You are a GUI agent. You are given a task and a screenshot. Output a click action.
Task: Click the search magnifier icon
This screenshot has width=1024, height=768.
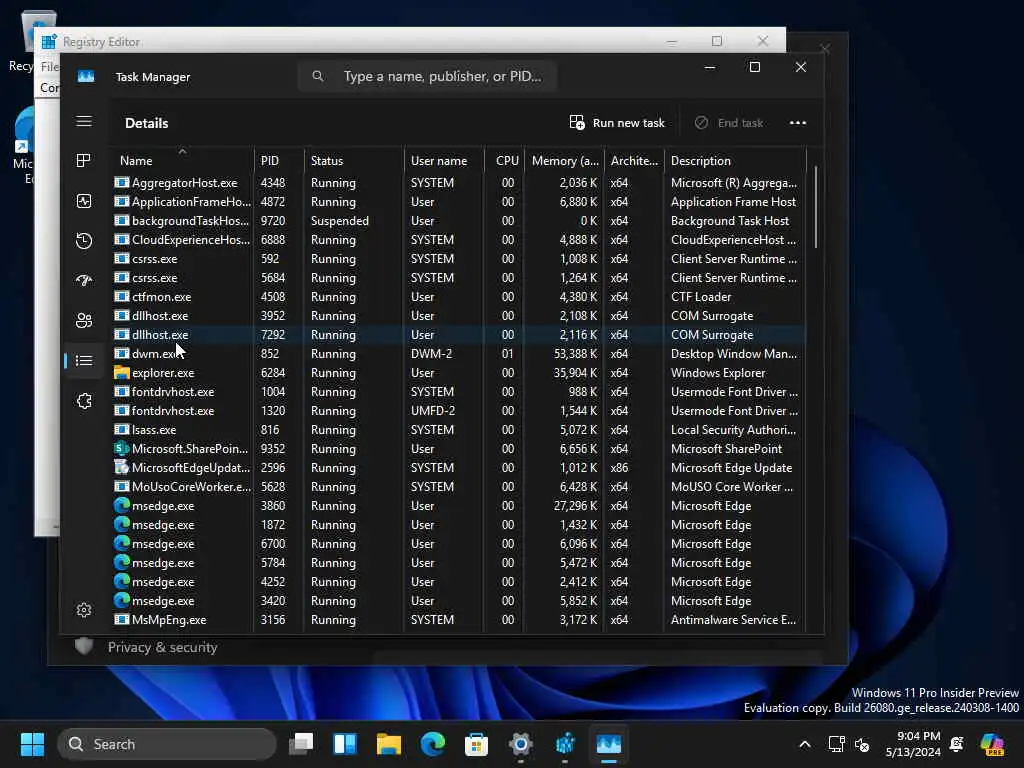[318, 76]
